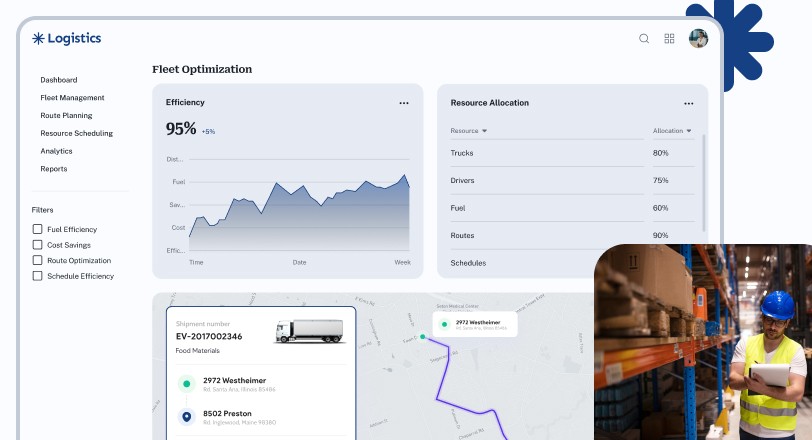812x440 pixels.
Task: Enable the Fuel Efficiency filter
Action: point(37,229)
